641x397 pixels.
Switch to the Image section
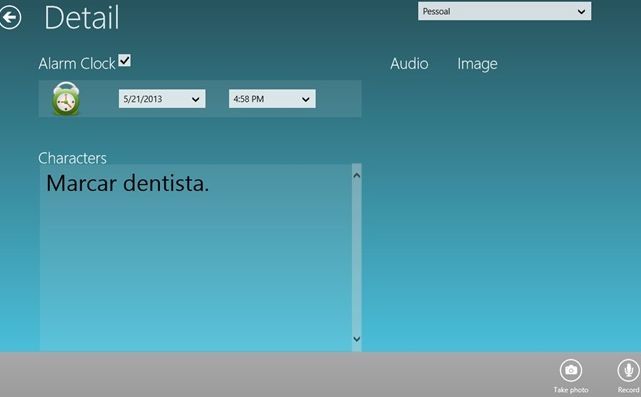477,64
